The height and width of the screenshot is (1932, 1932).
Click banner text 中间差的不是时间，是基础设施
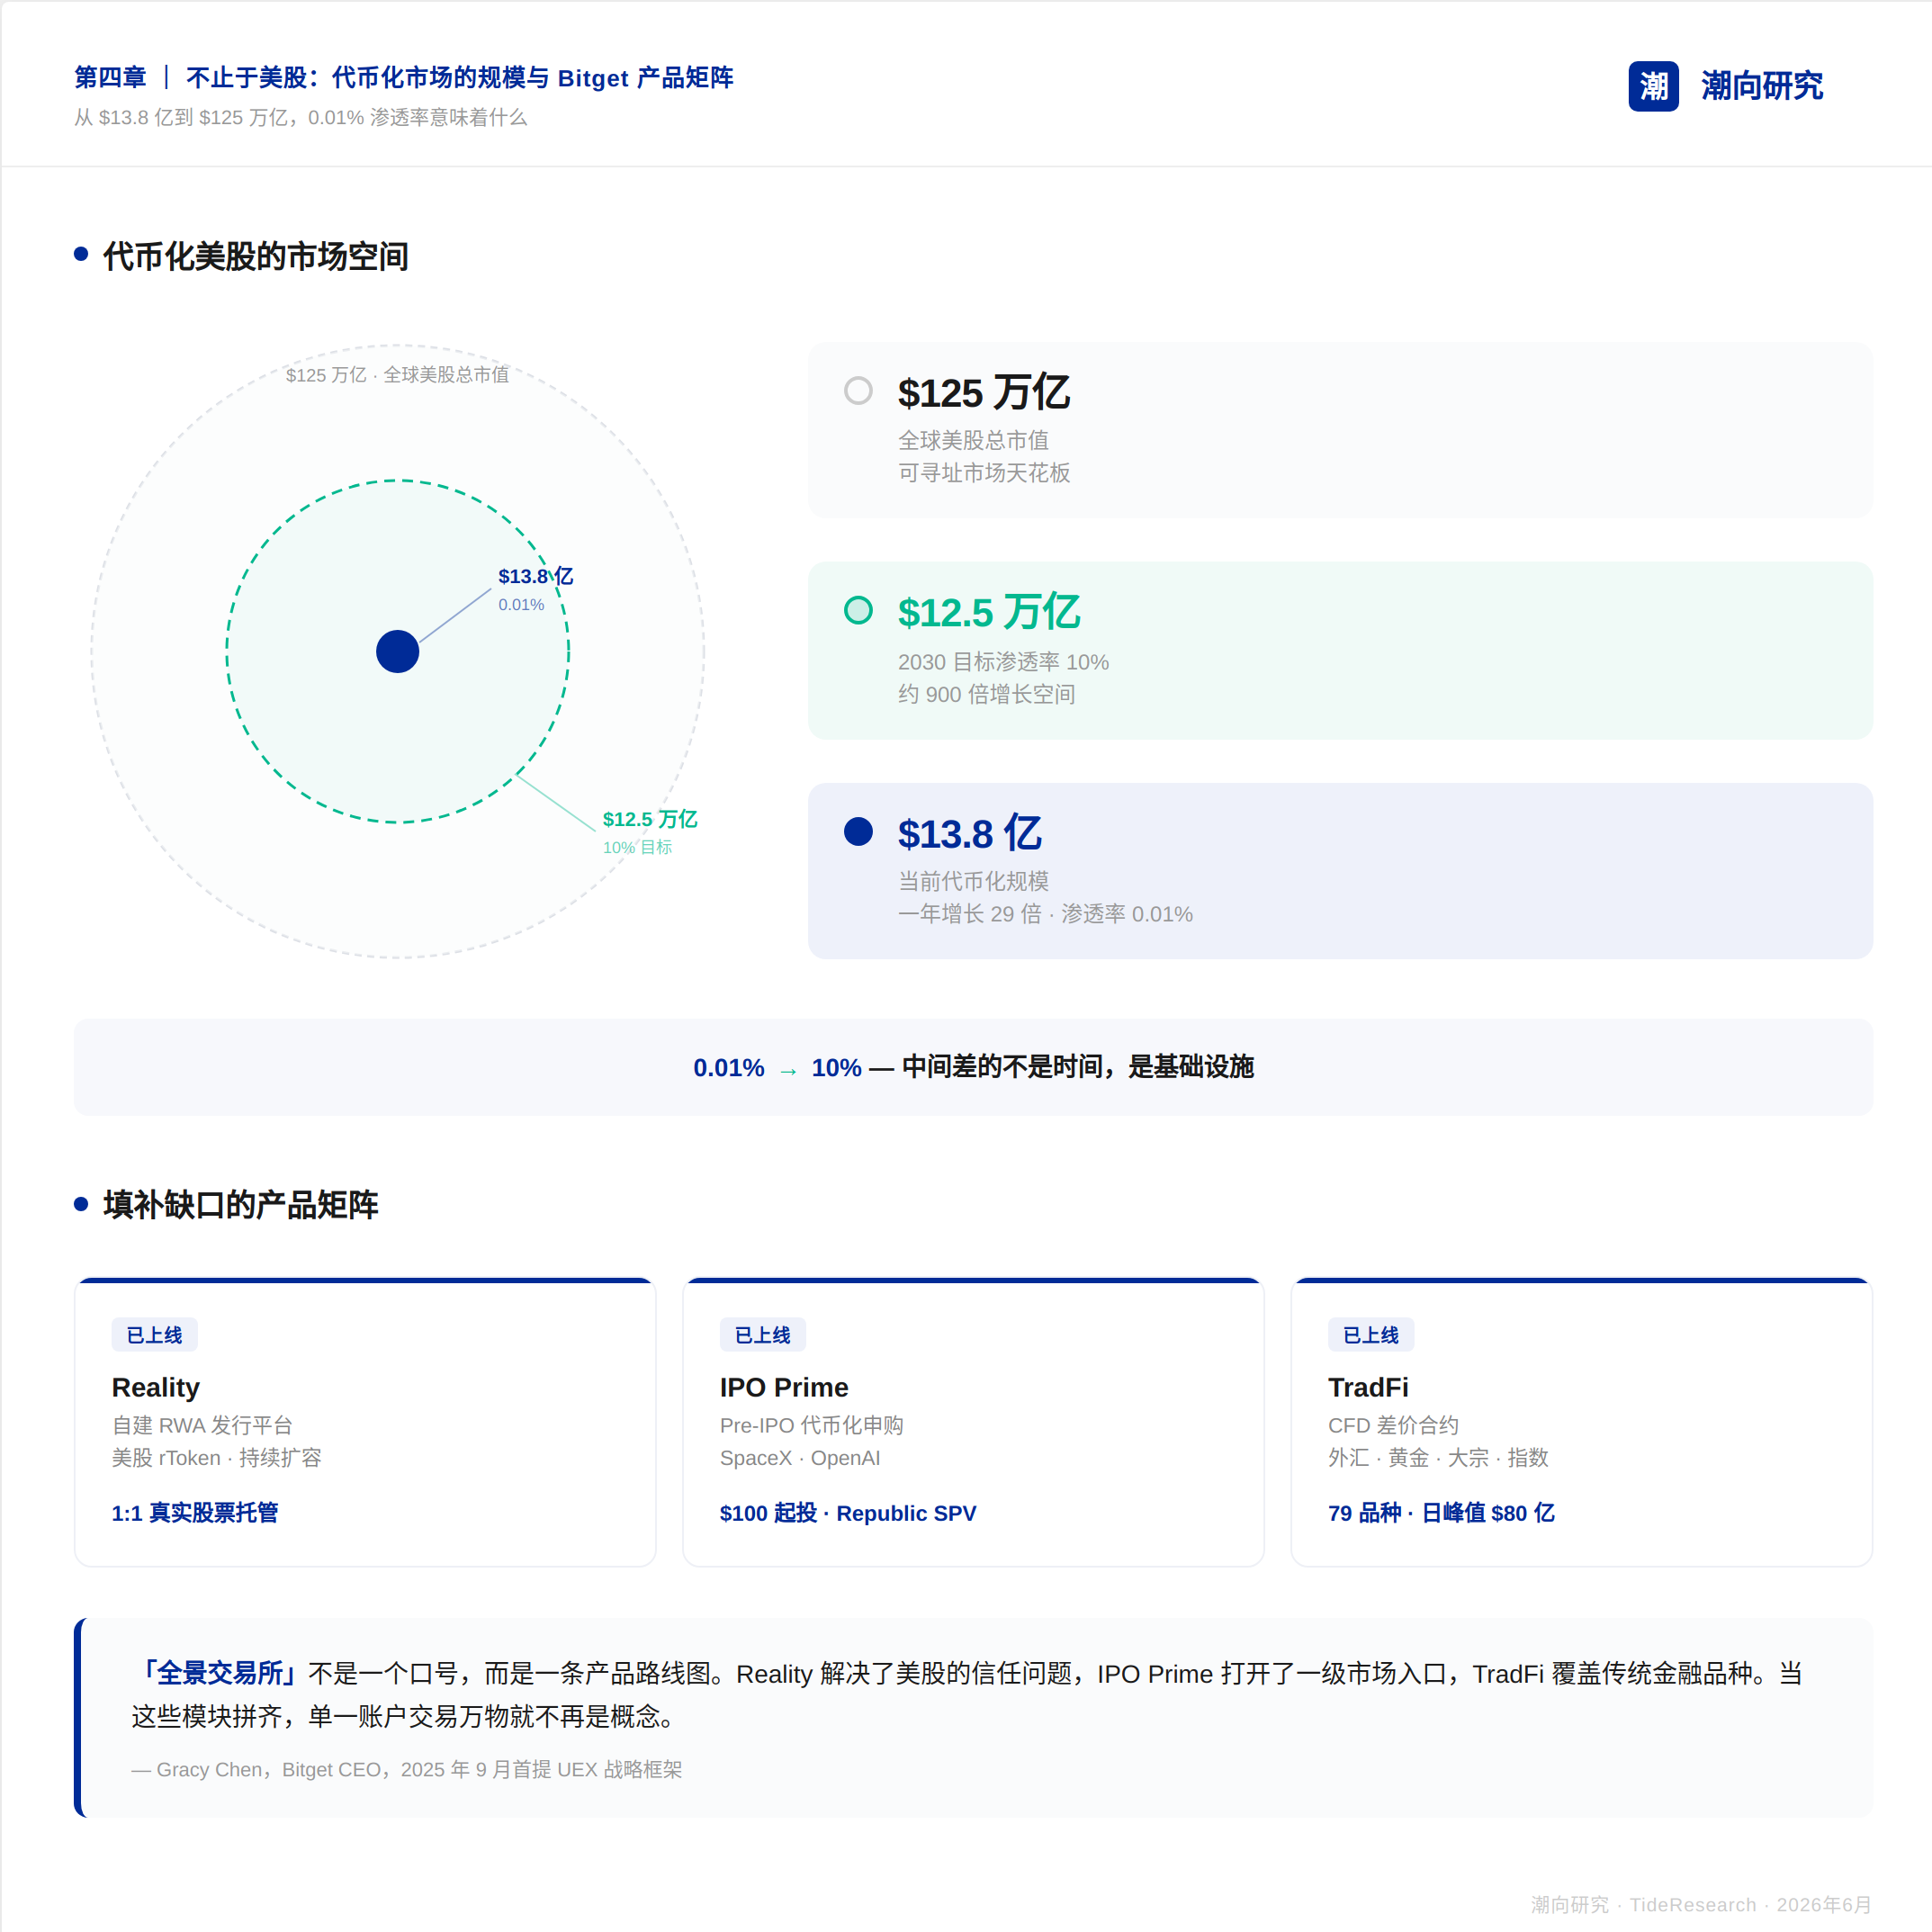(x=1078, y=1067)
